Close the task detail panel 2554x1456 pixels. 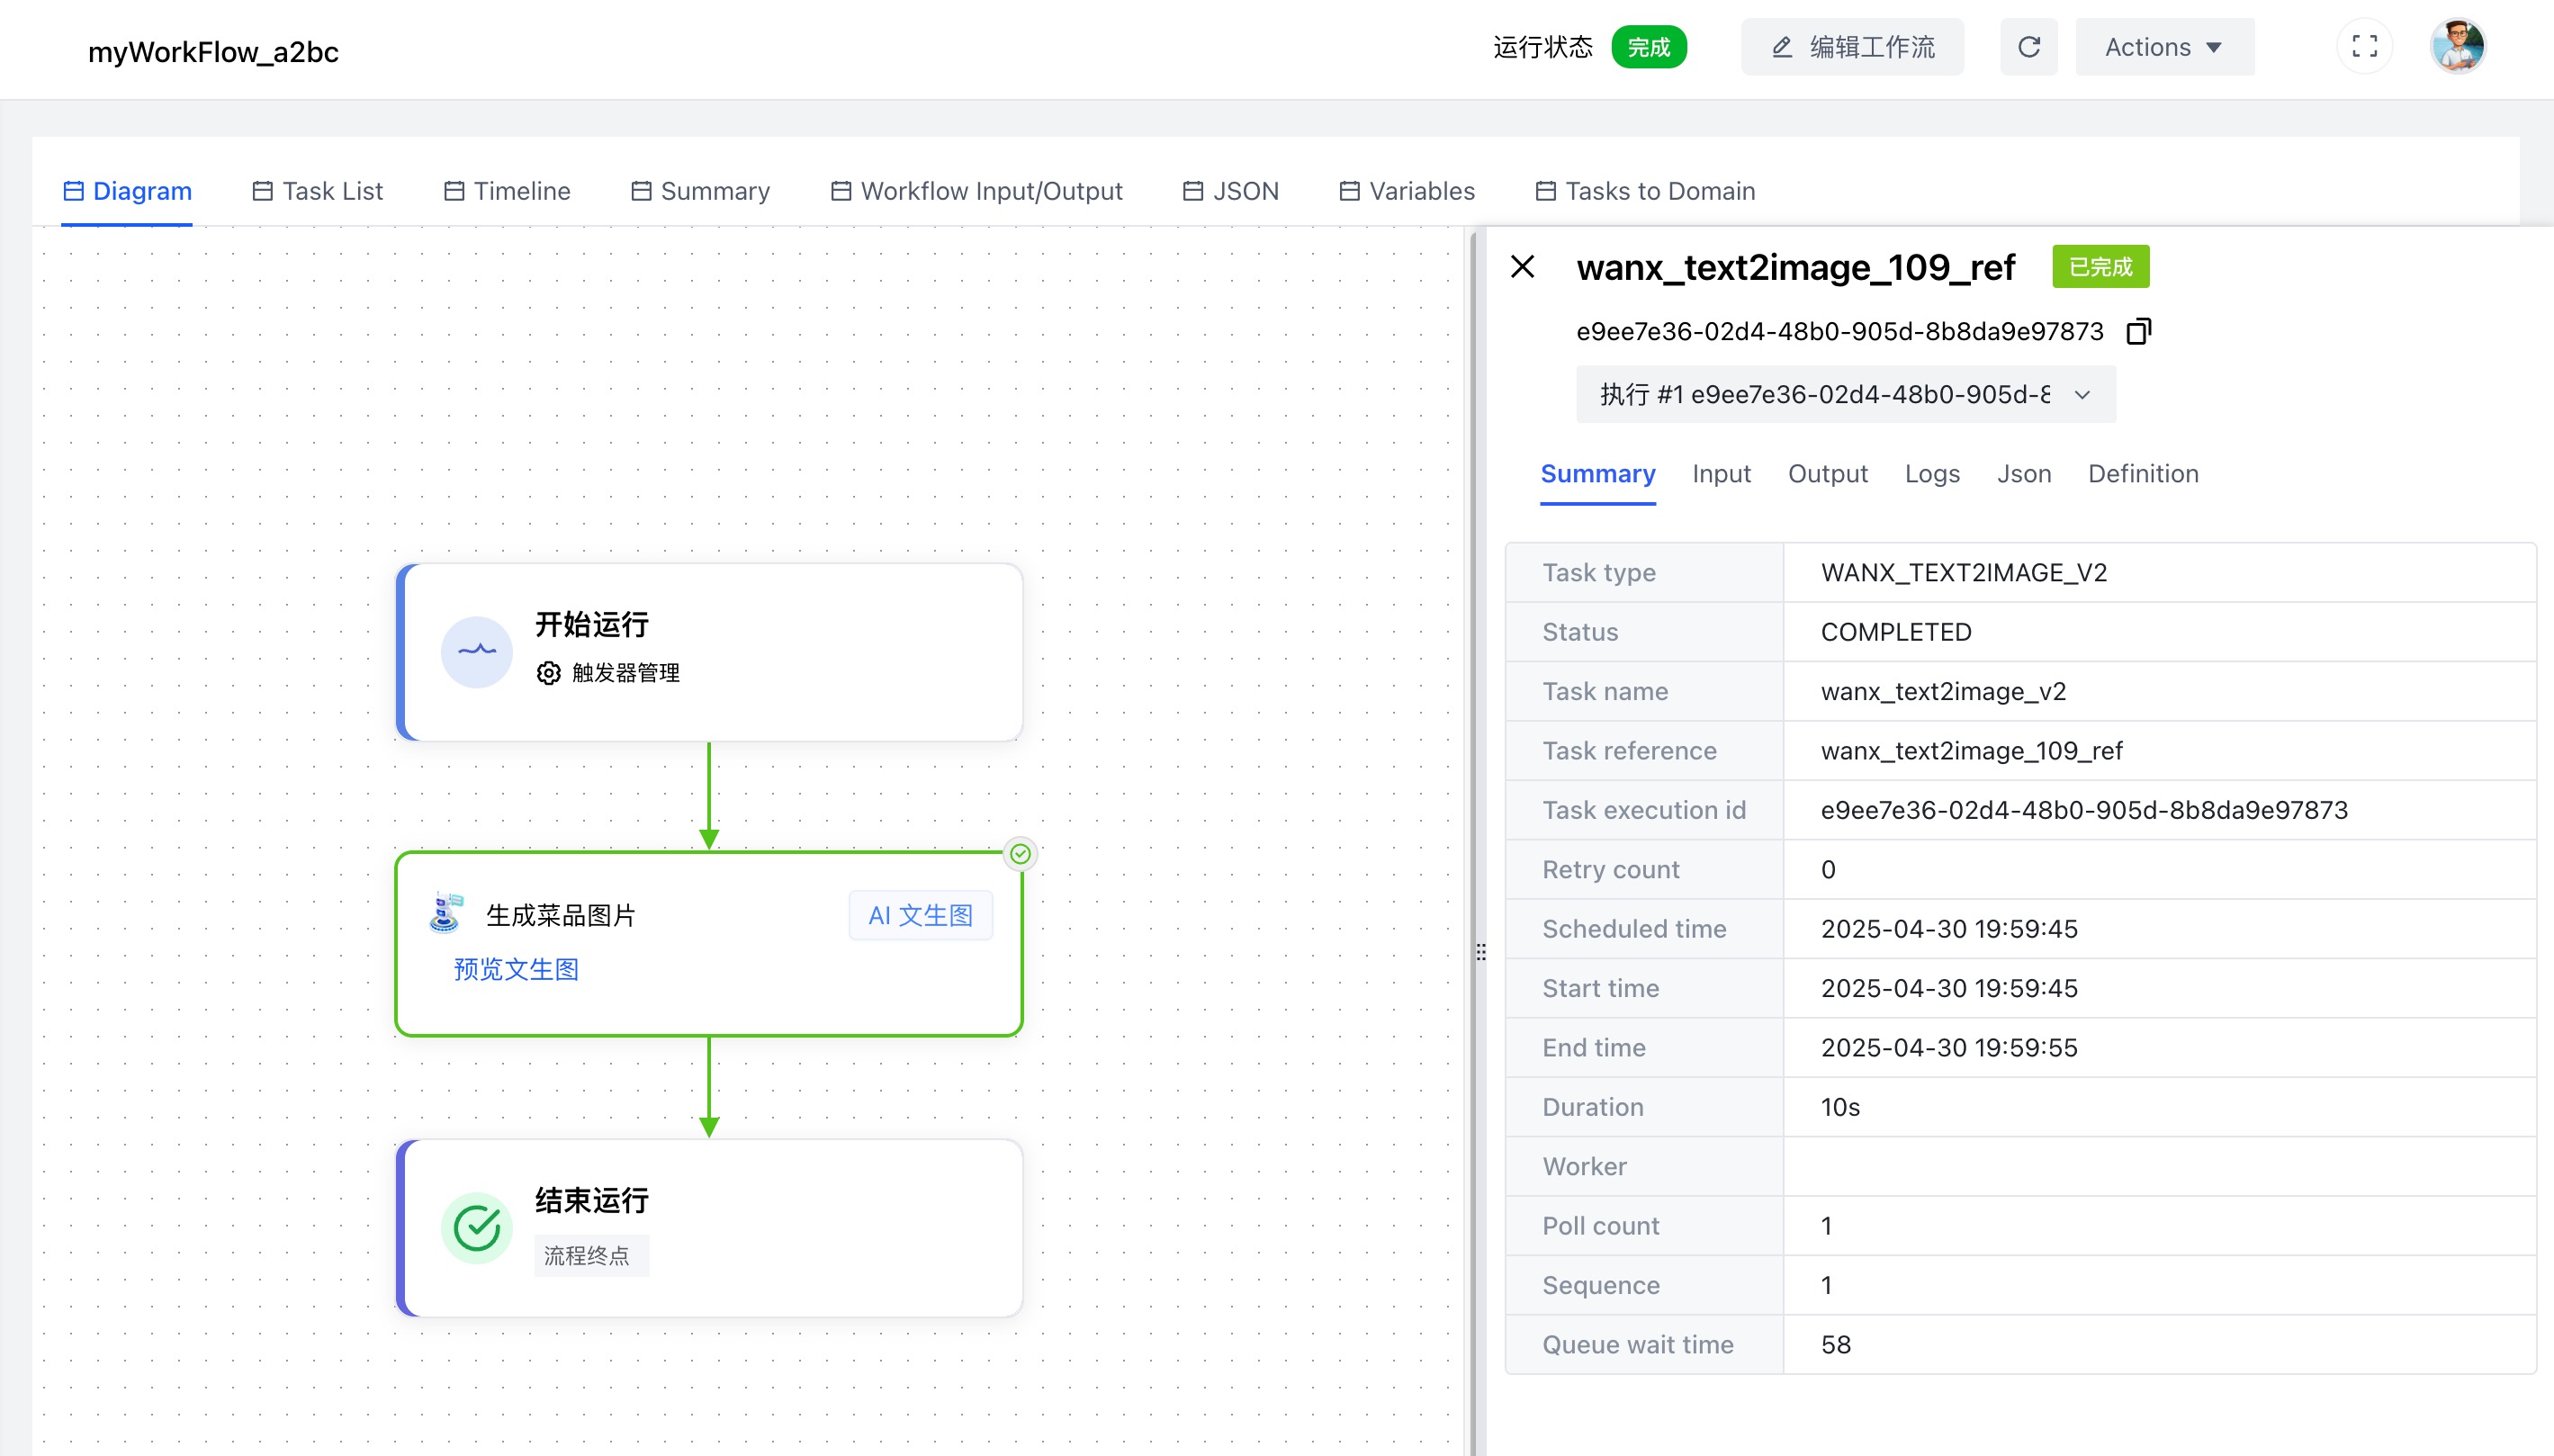point(1522,267)
